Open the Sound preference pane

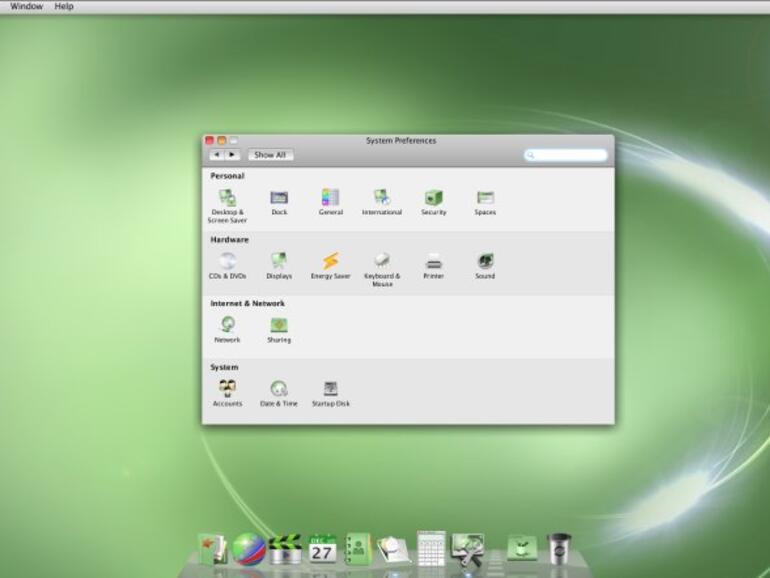tap(485, 262)
